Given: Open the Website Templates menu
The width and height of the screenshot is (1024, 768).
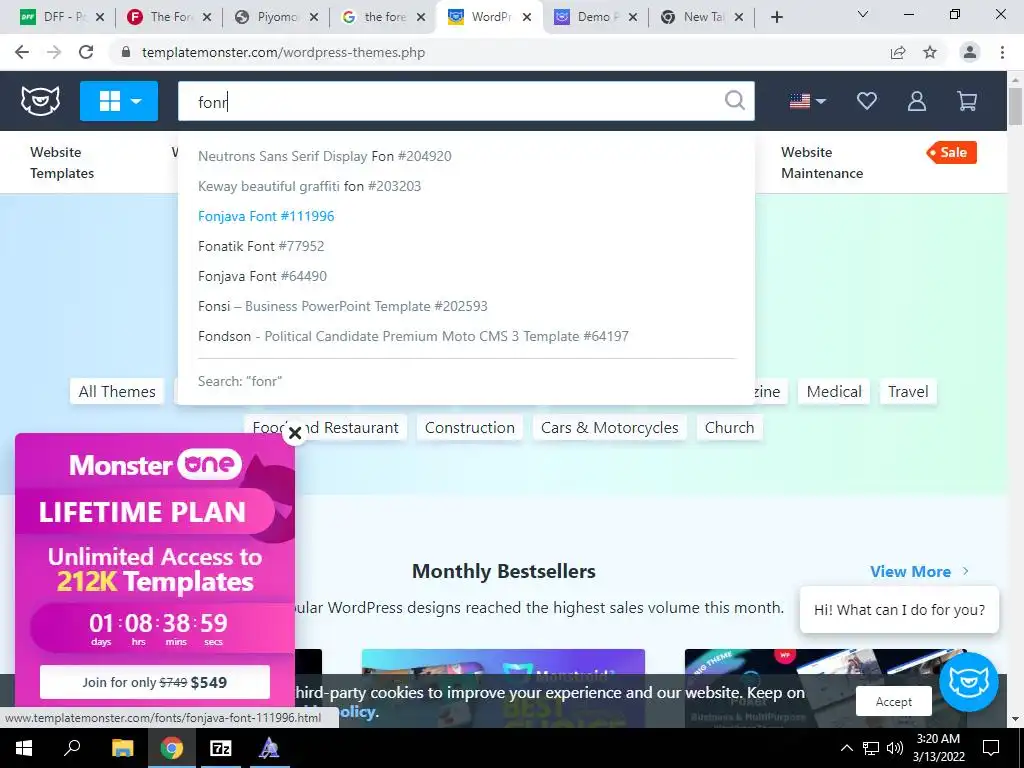Looking at the screenshot, I should [x=62, y=163].
